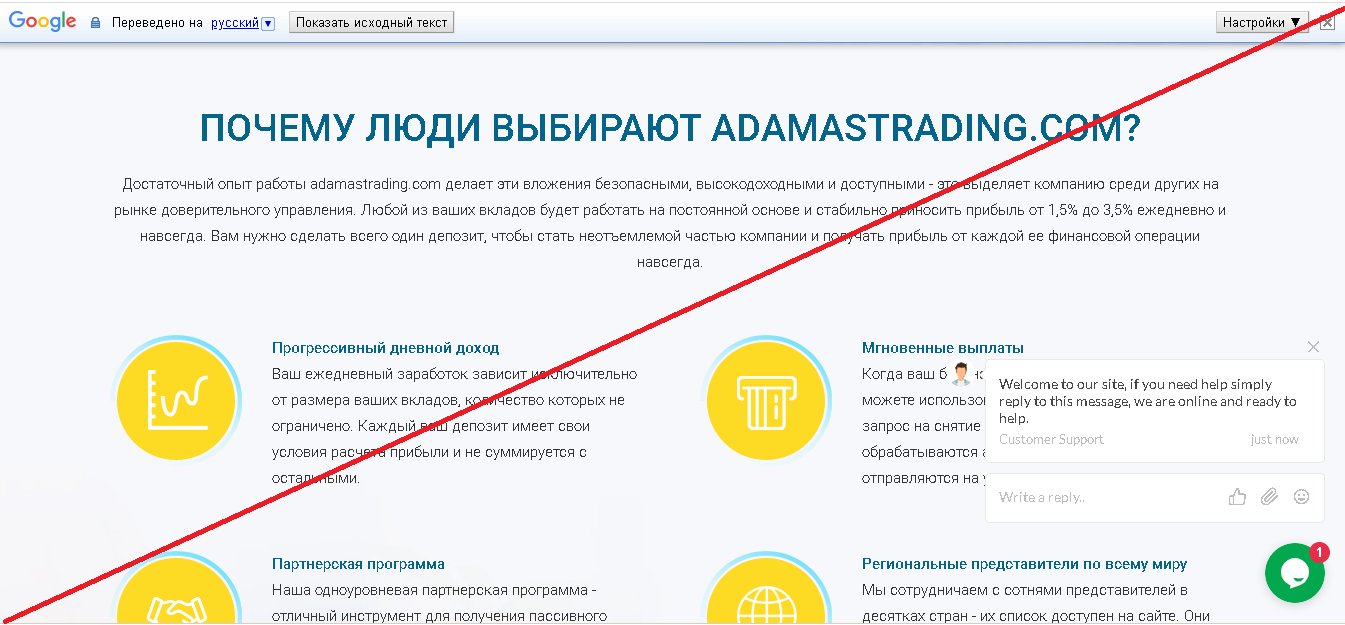Select Региональные представители по всему миру heading
This screenshot has height=625, width=1345.
pos(1025,564)
